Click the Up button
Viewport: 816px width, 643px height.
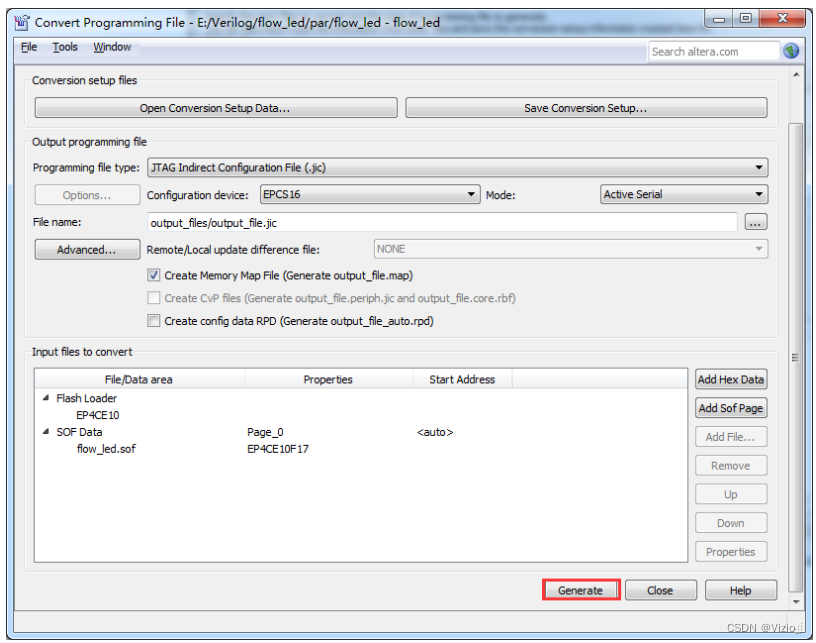[731, 494]
